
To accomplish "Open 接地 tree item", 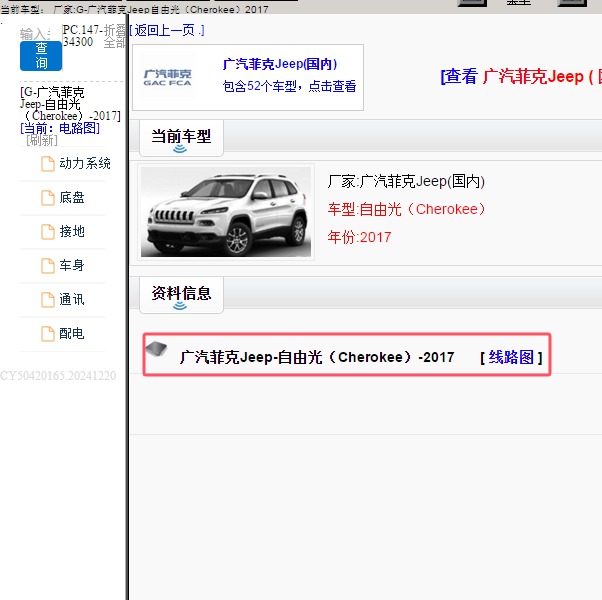I will 72,231.
